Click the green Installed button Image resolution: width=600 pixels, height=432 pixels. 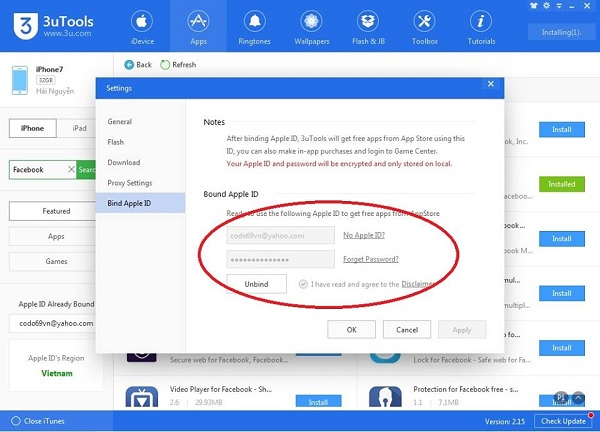pos(561,184)
